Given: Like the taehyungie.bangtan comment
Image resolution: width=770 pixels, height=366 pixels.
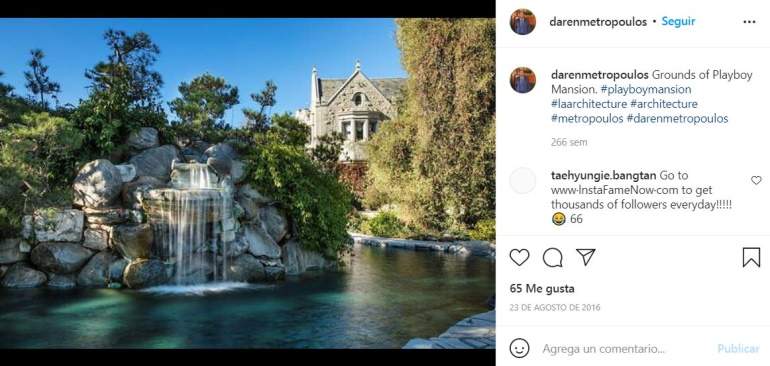Looking at the screenshot, I should pos(756,180).
